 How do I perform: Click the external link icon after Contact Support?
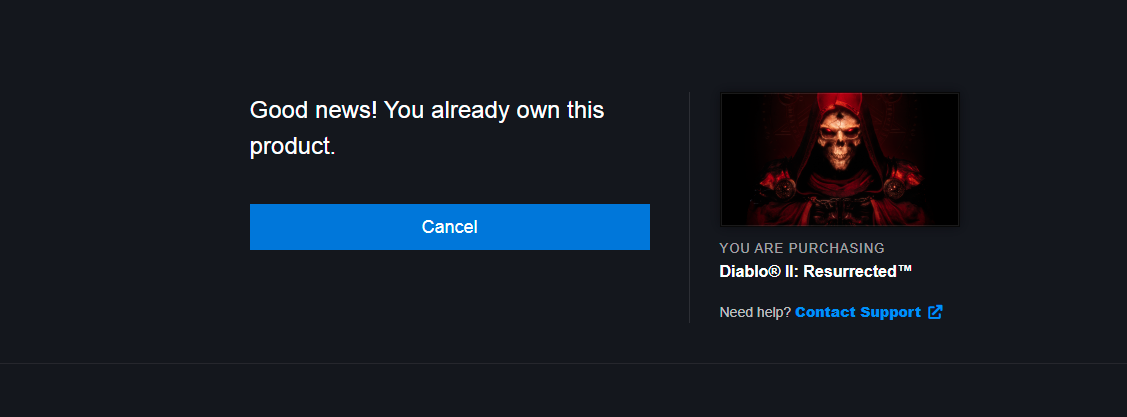click(934, 312)
